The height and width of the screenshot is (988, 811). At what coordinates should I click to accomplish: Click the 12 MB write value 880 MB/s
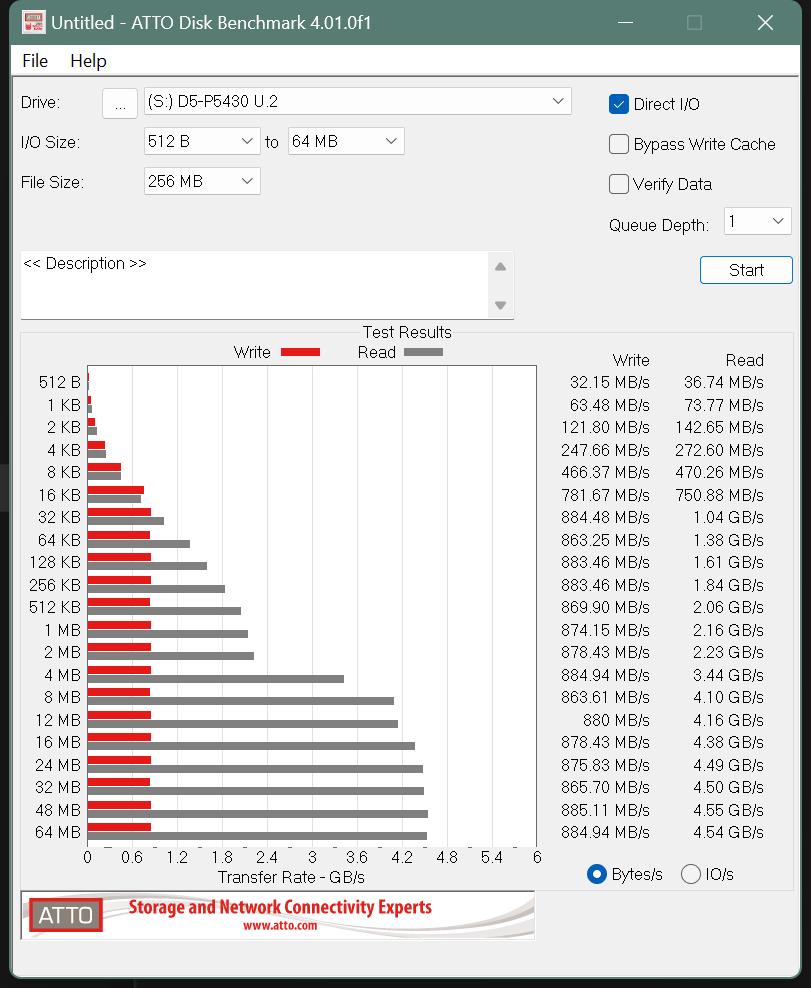pos(616,720)
